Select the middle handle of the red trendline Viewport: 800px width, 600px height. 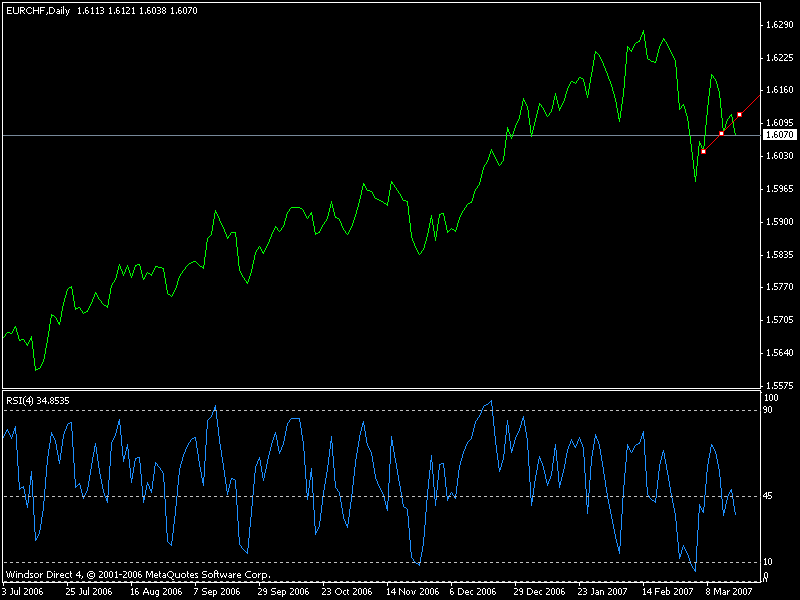(722, 133)
